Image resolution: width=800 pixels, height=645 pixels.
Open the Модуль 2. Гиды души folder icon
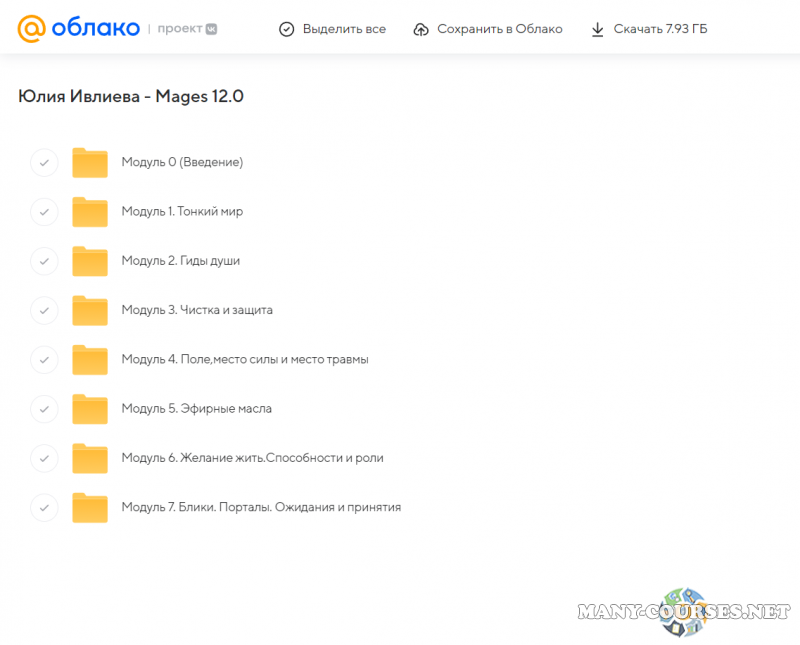90,261
